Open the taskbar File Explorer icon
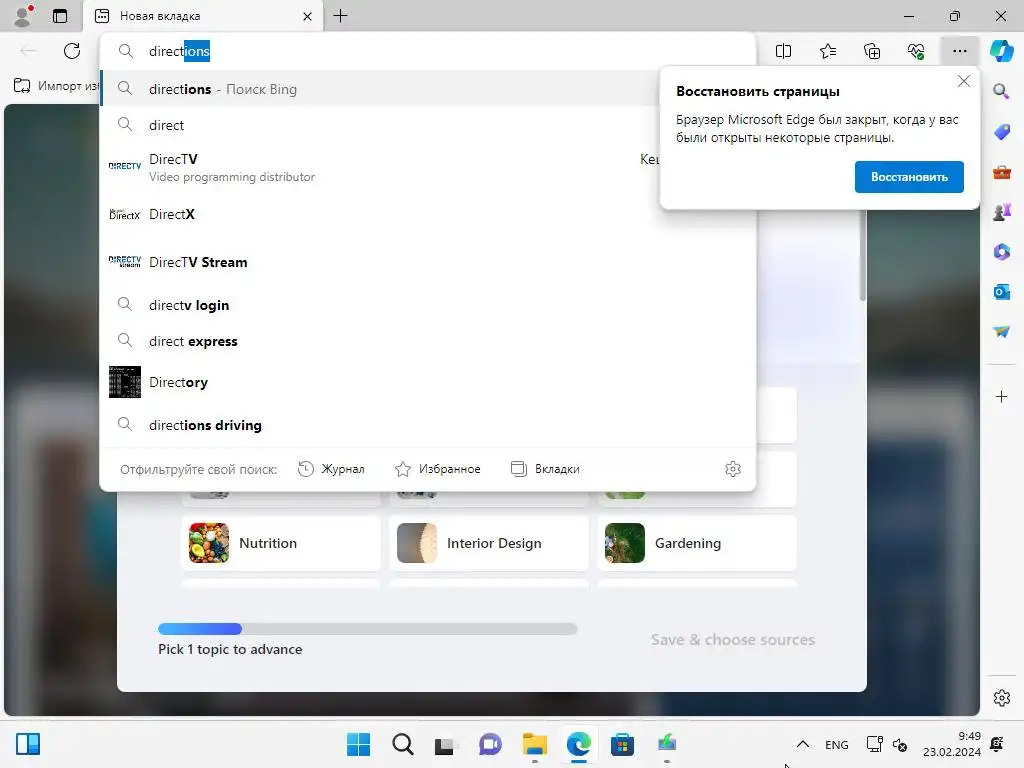 (x=534, y=744)
